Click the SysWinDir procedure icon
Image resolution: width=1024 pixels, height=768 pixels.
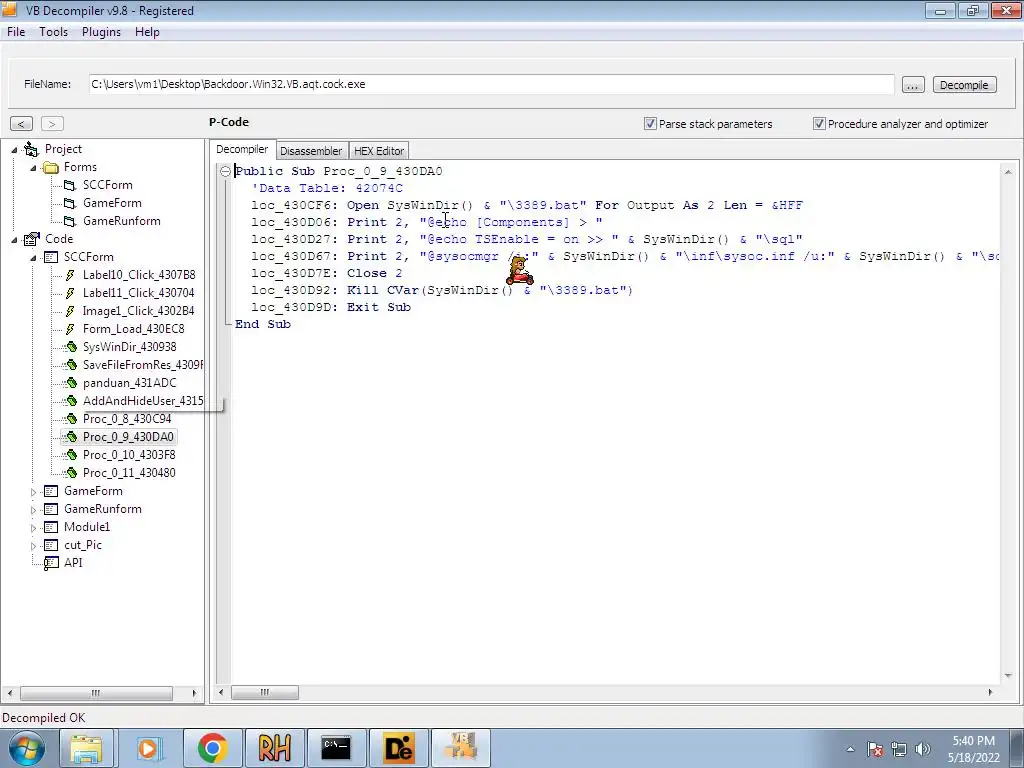click(x=71, y=347)
